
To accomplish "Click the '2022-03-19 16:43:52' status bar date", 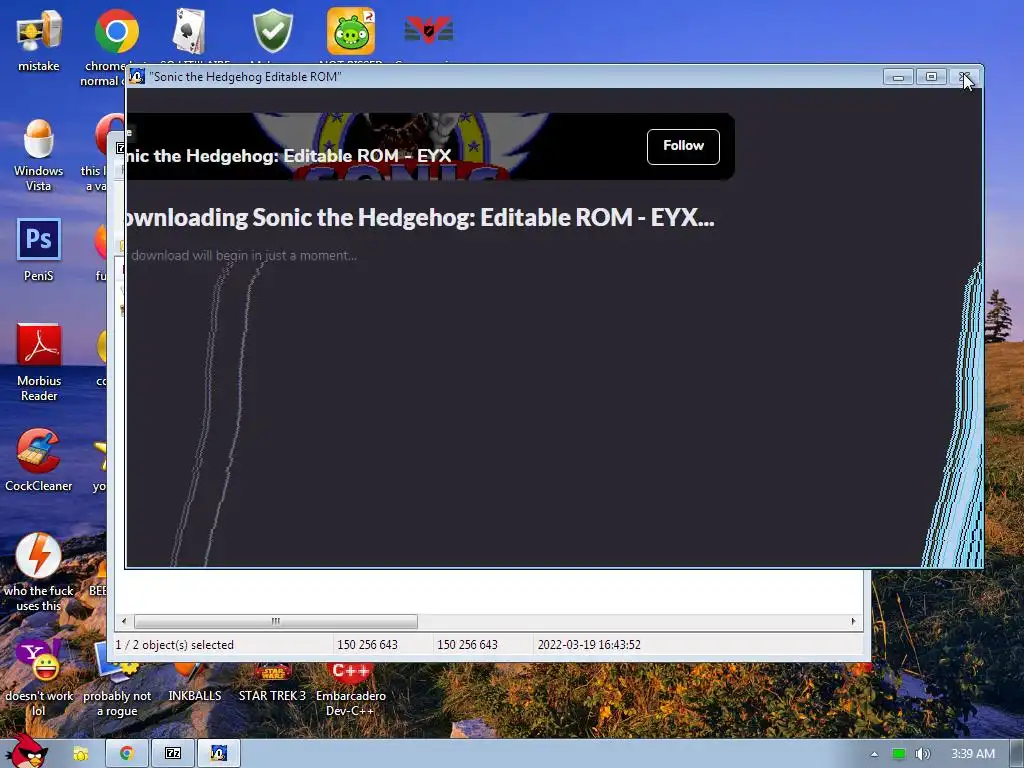I will pos(589,645).
